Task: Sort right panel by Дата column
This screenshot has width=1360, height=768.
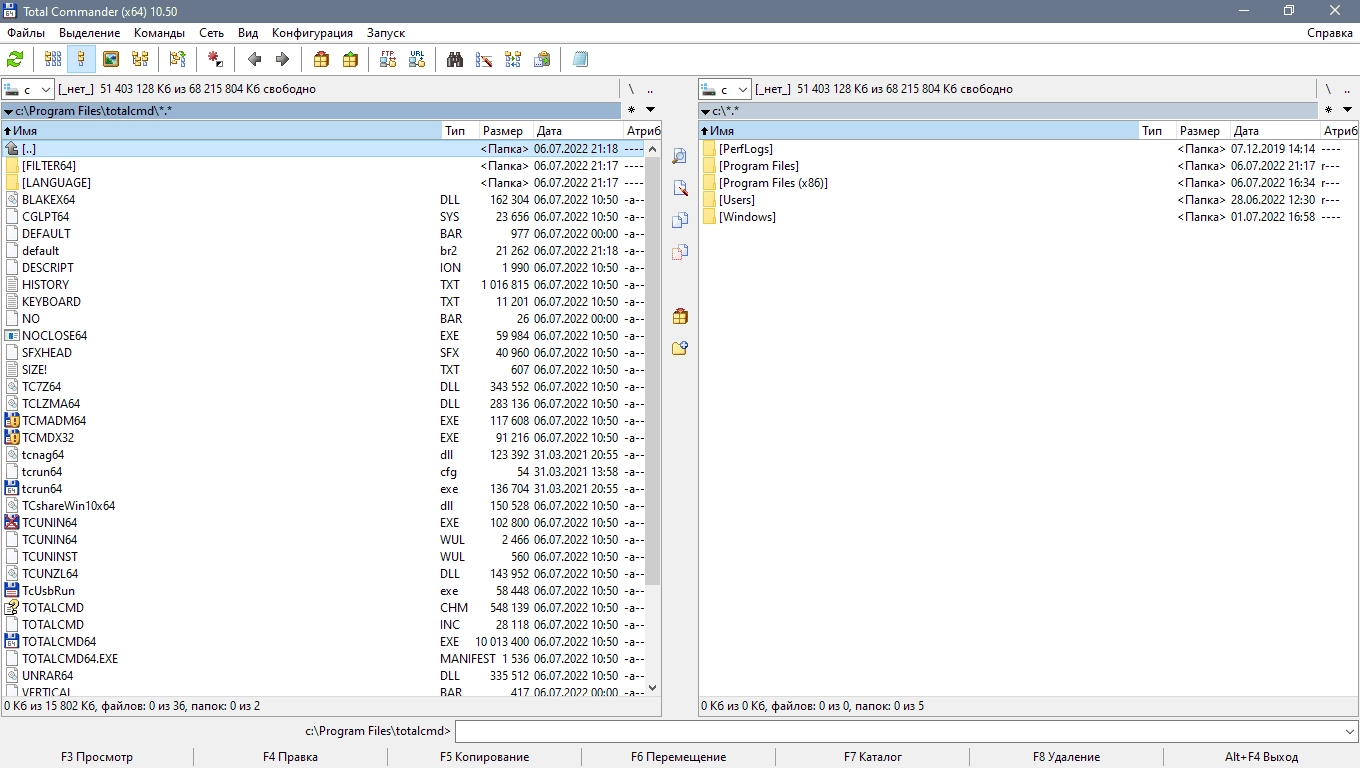Action: [x=1274, y=131]
